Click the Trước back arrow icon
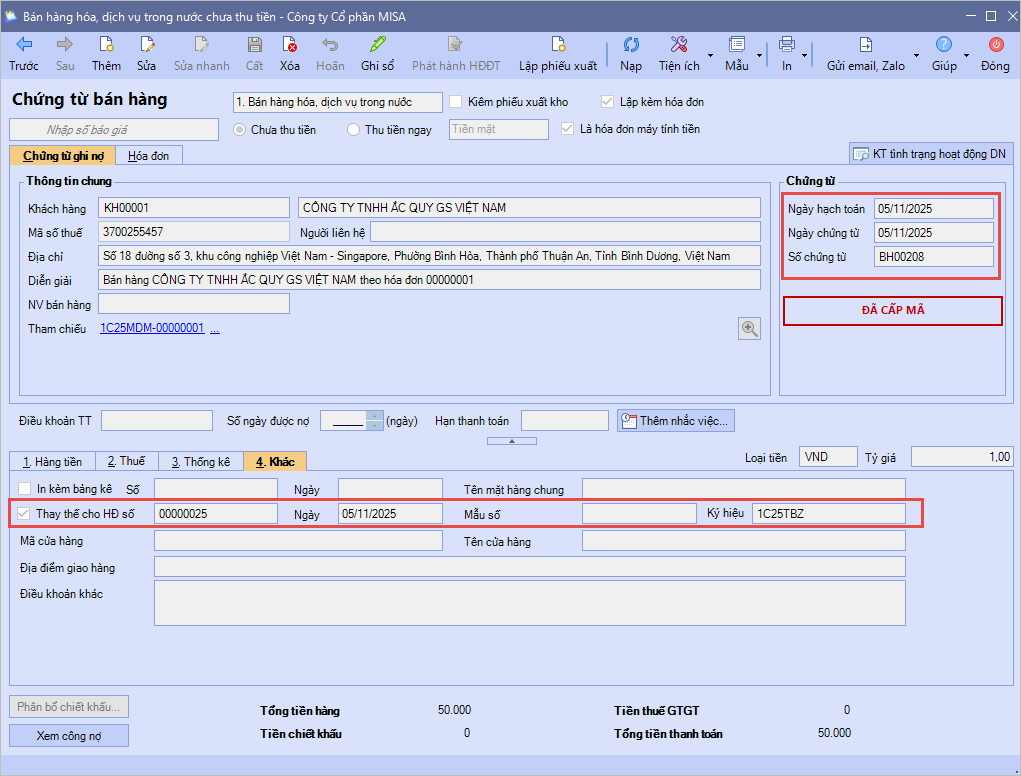The image size is (1021, 776). point(24,44)
